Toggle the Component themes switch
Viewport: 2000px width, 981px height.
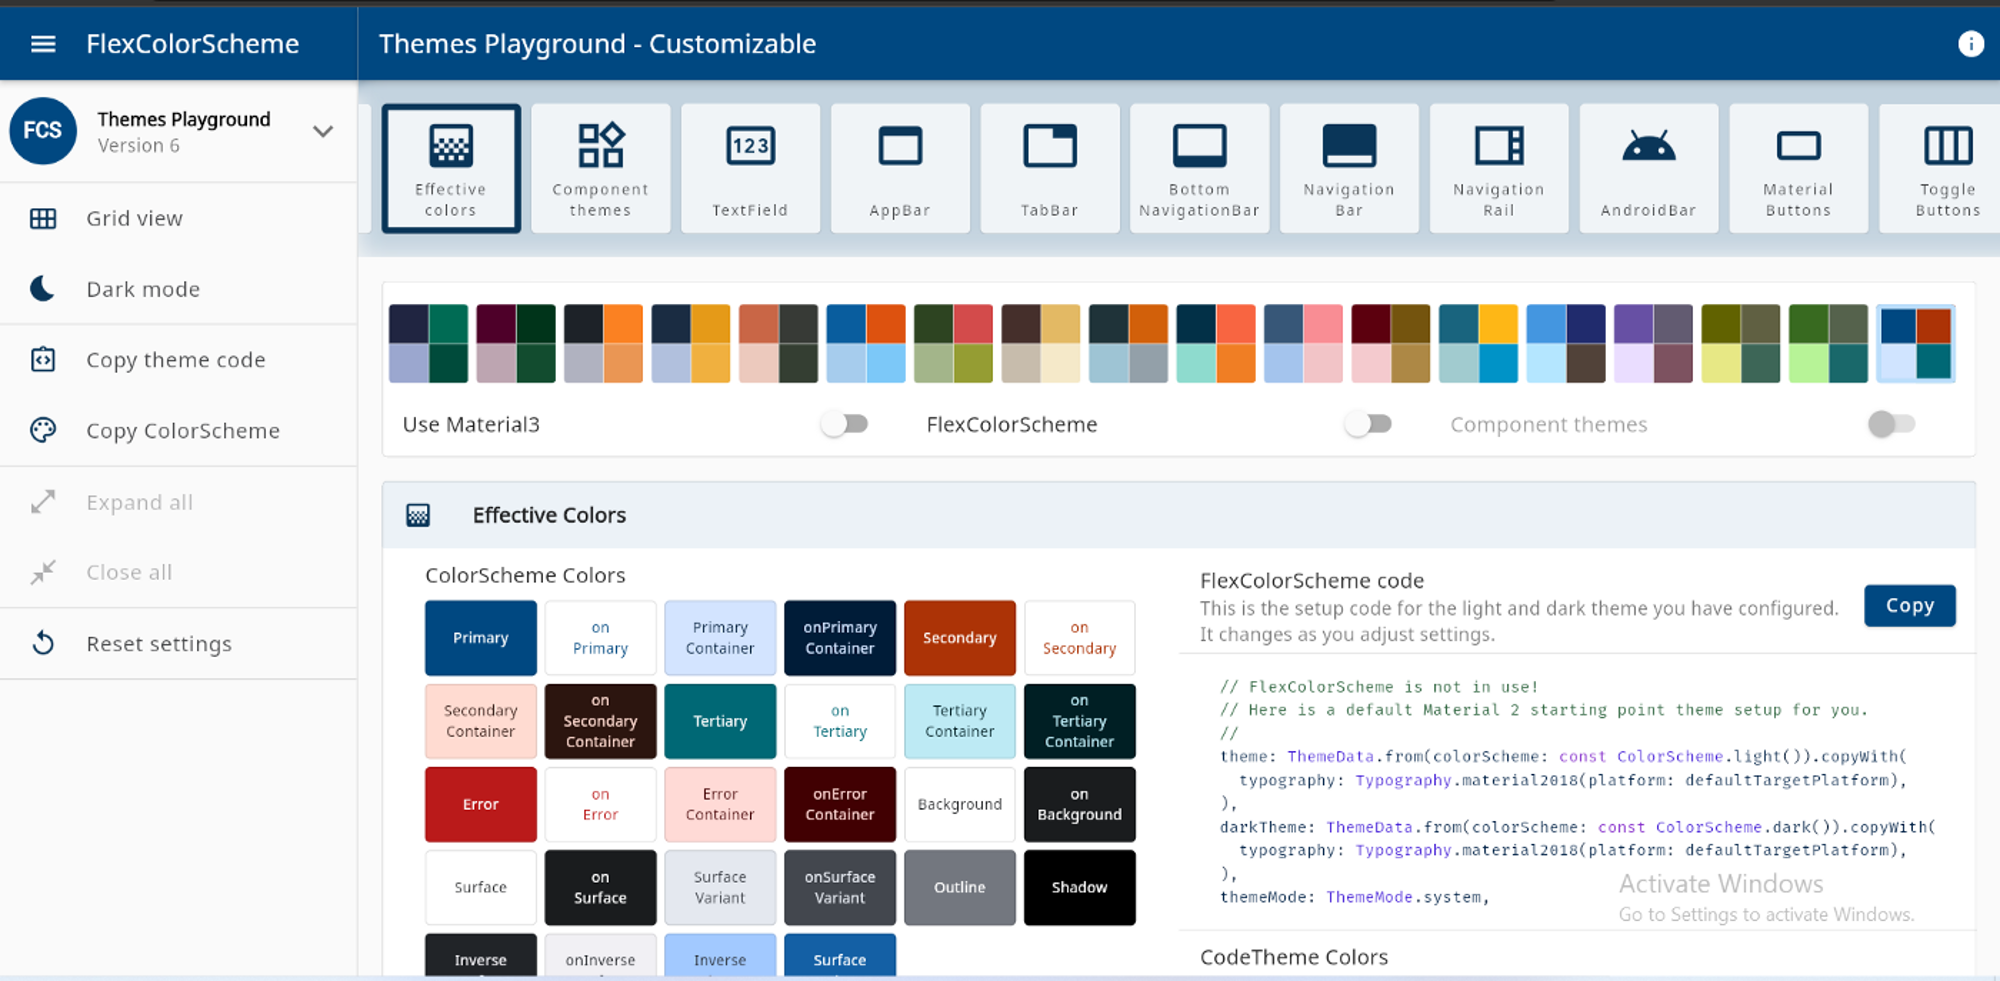point(1892,424)
